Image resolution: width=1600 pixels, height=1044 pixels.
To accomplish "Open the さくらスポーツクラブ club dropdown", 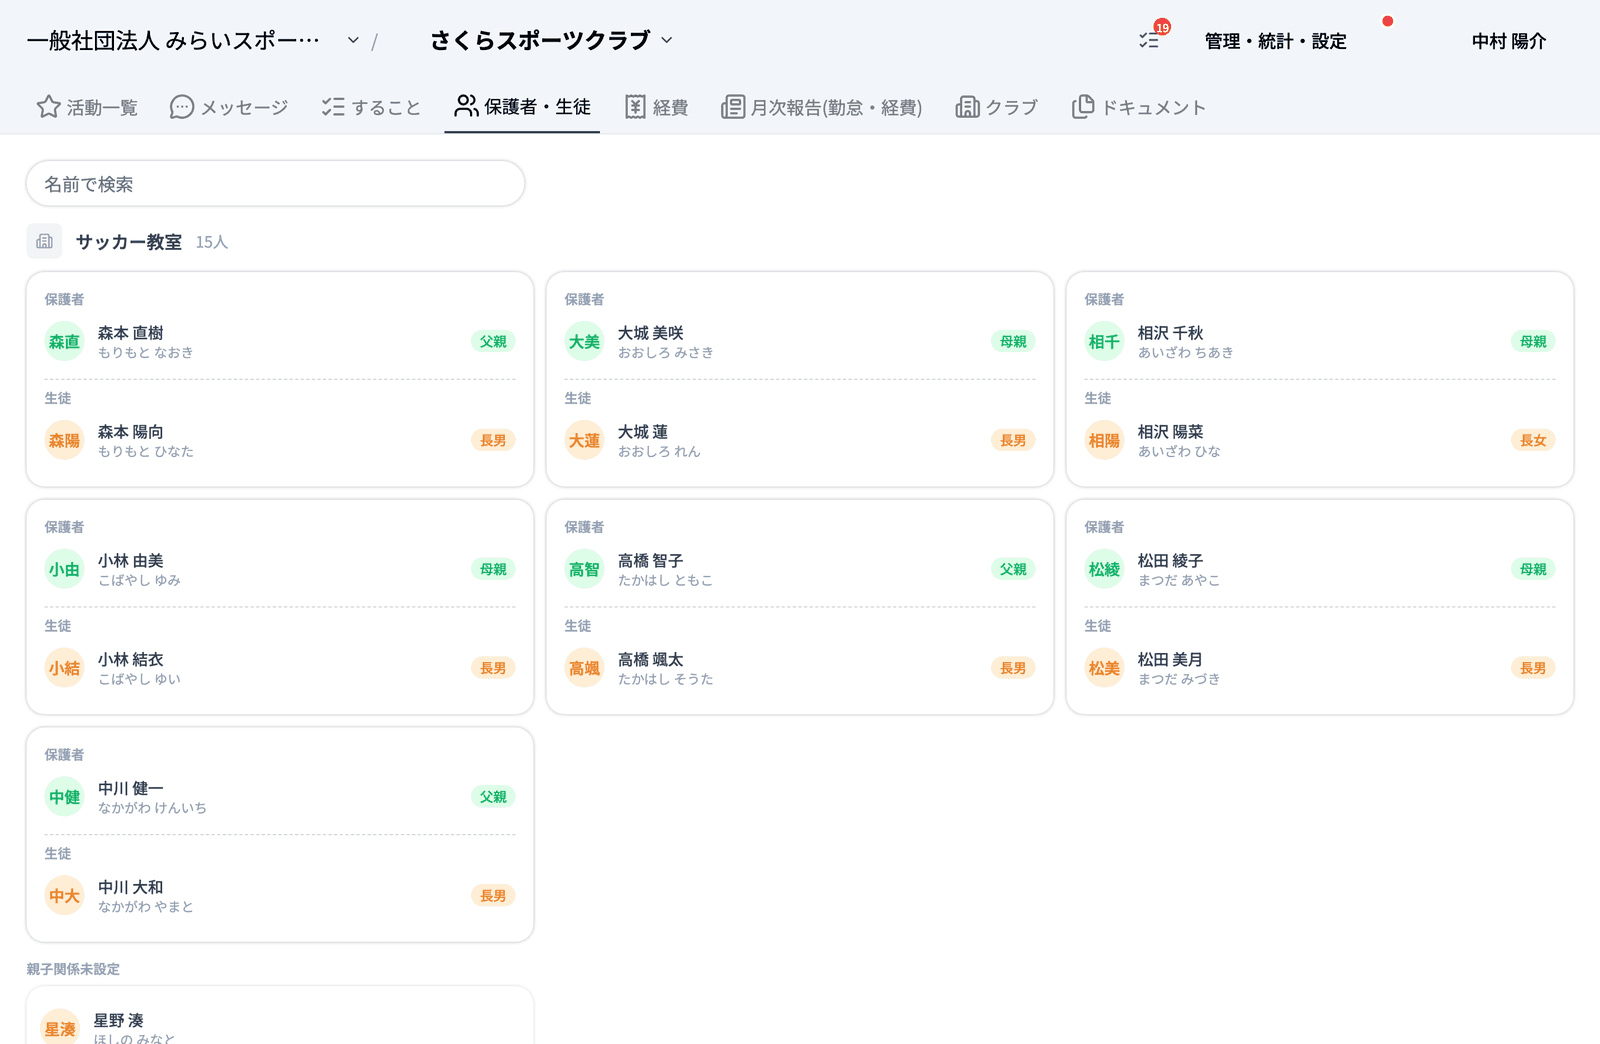I will coord(551,40).
